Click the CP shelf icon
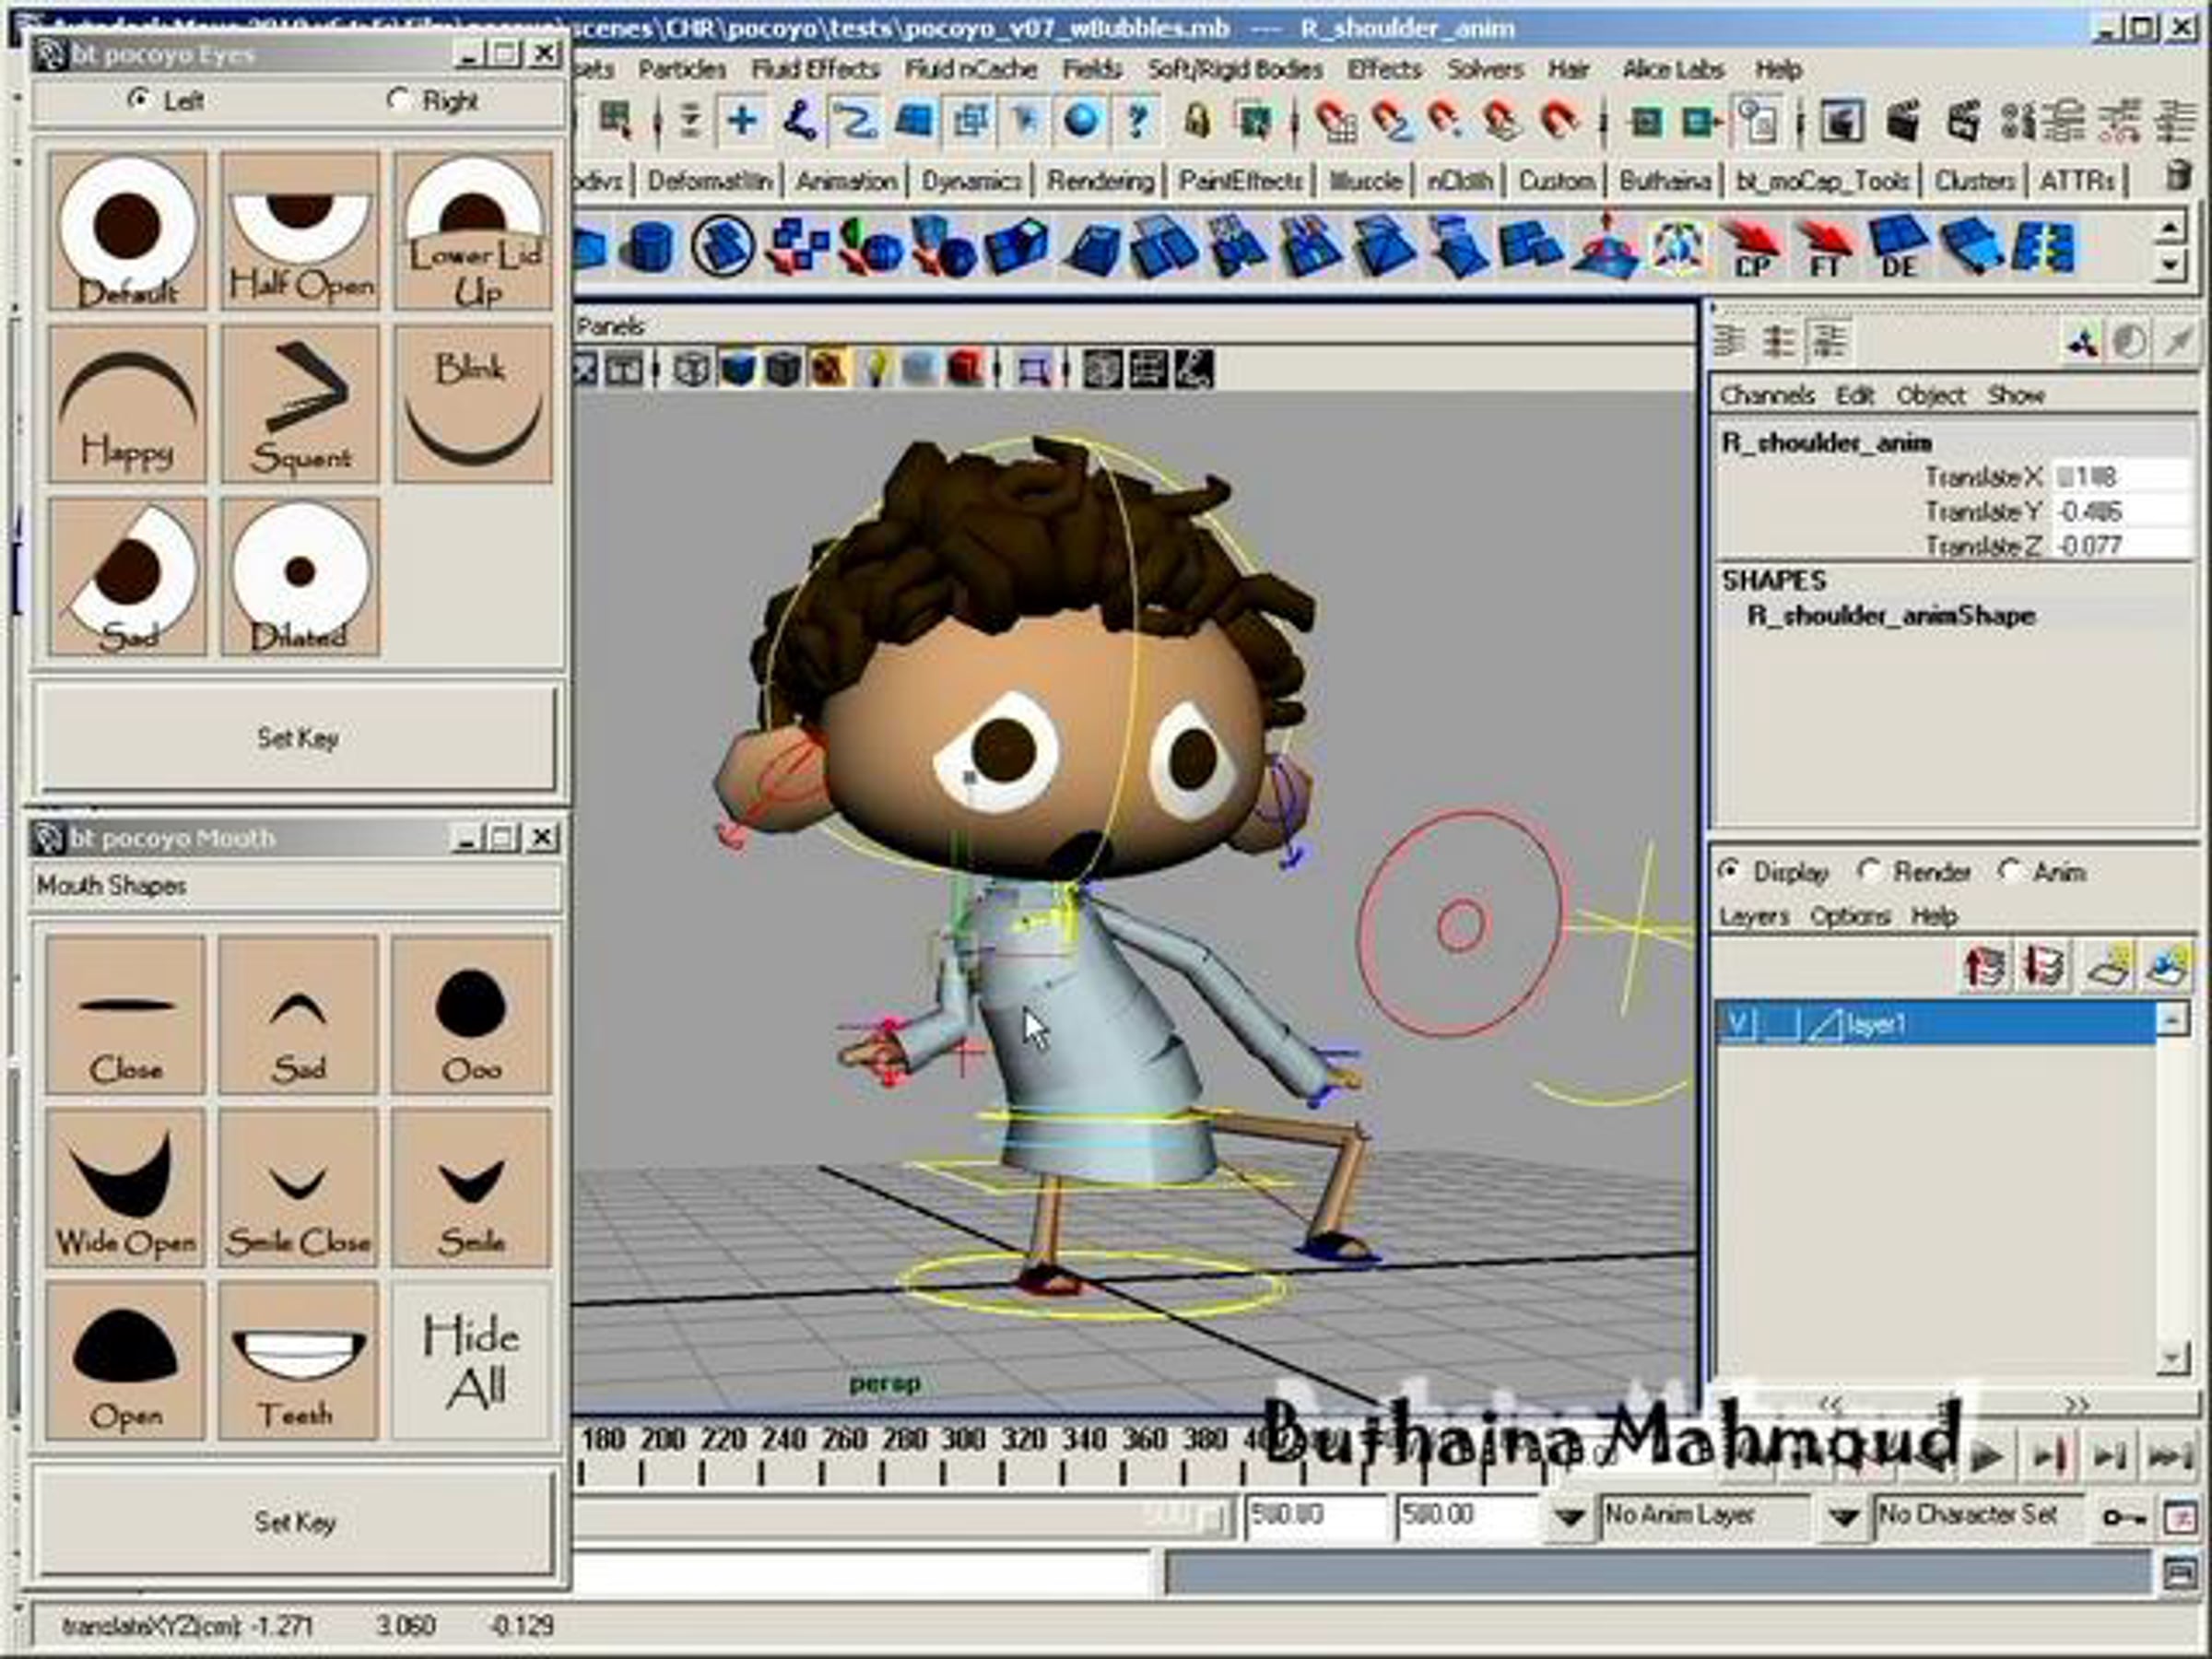 1753,248
